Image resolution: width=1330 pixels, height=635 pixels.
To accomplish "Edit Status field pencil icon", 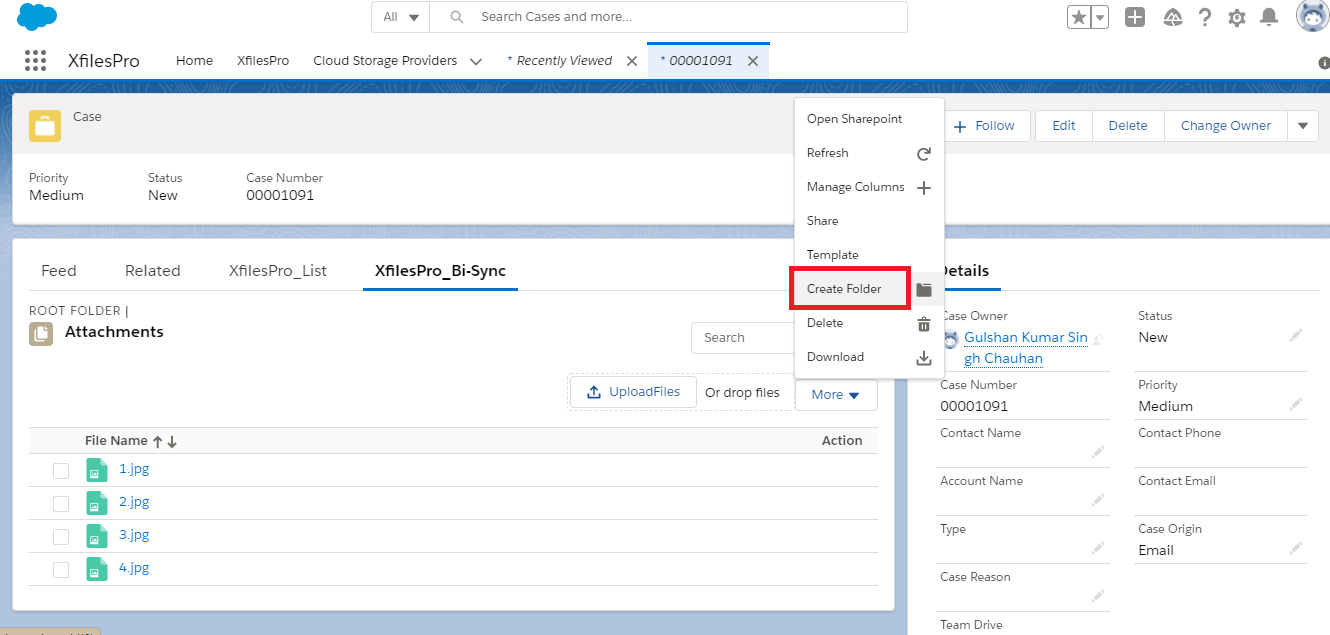I will (1296, 336).
